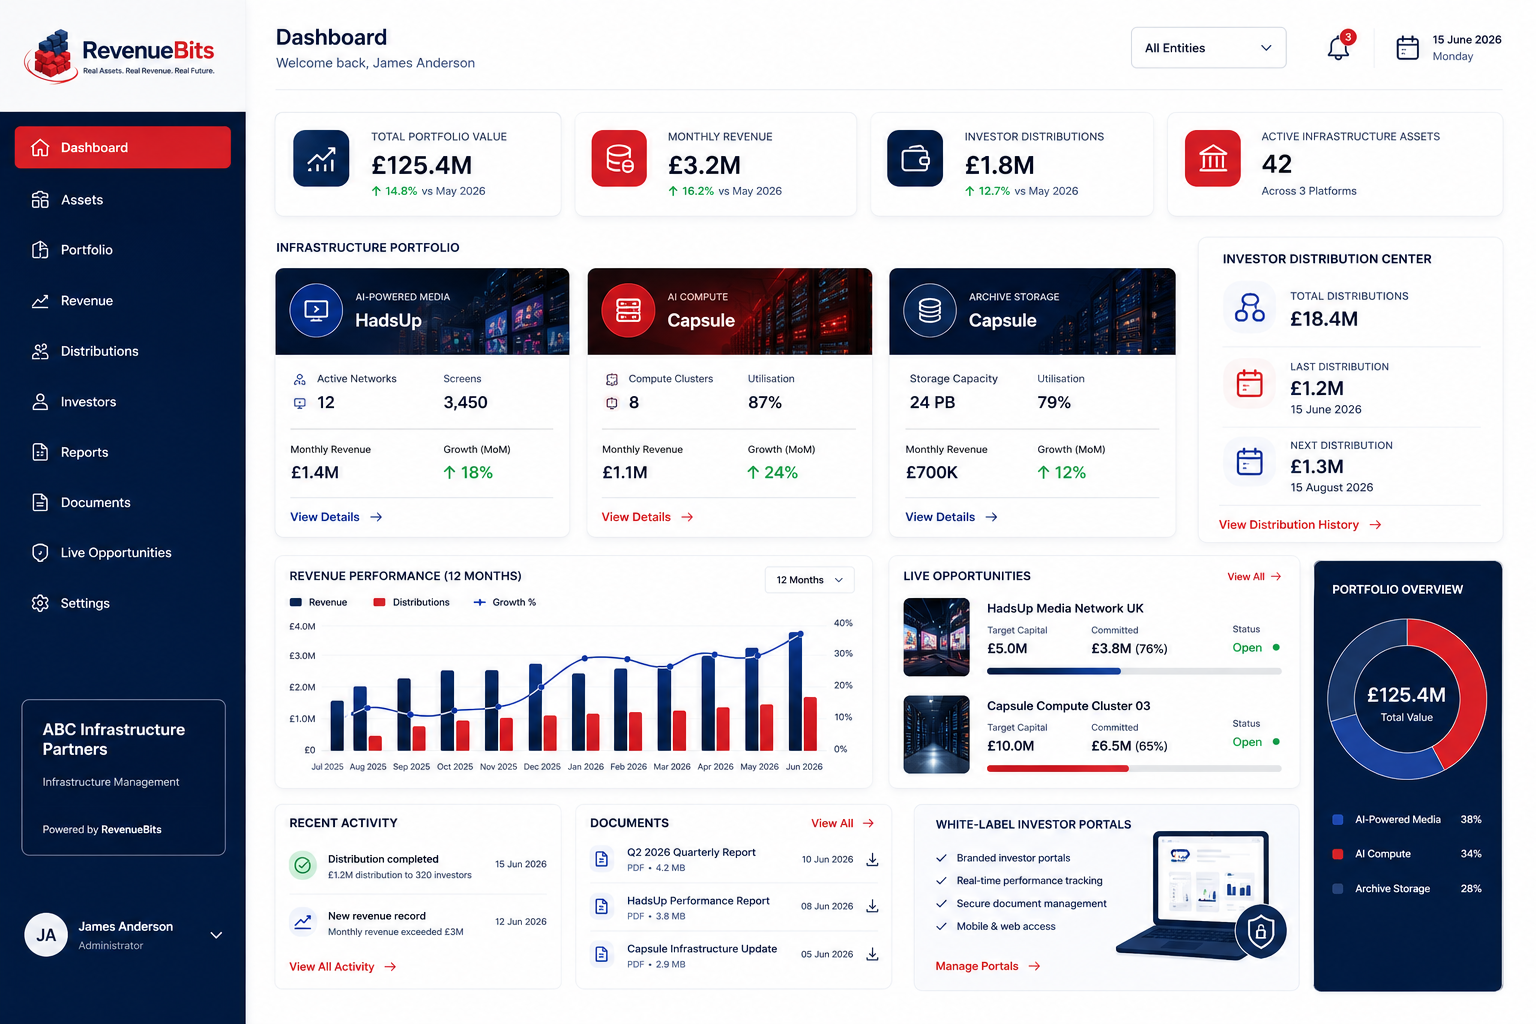Open Assets in the sidebar

[x=123, y=200]
